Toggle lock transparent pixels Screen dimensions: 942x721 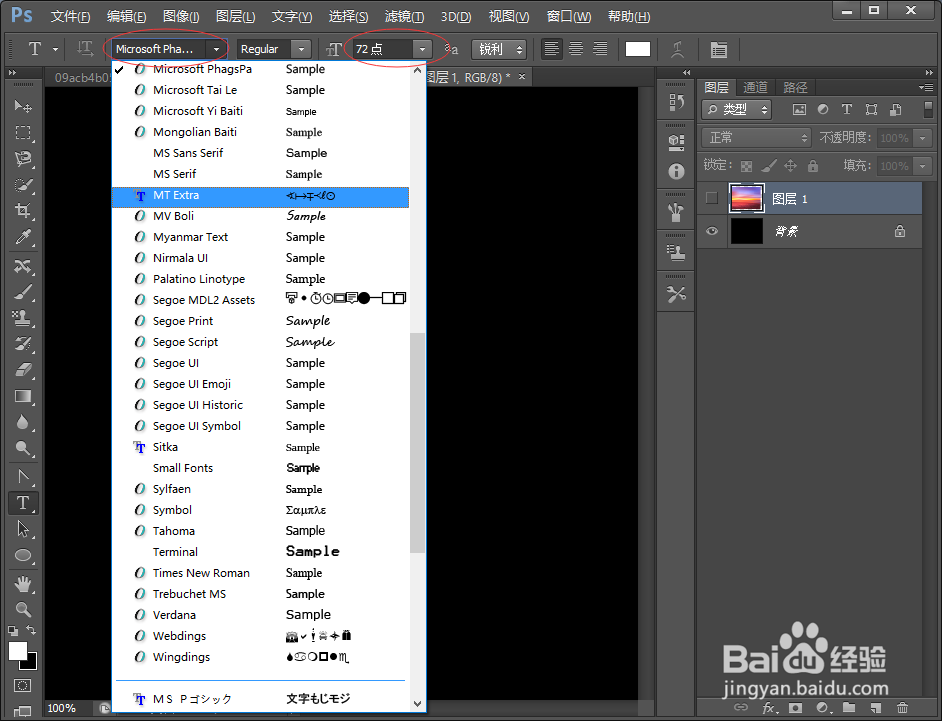(x=746, y=166)
